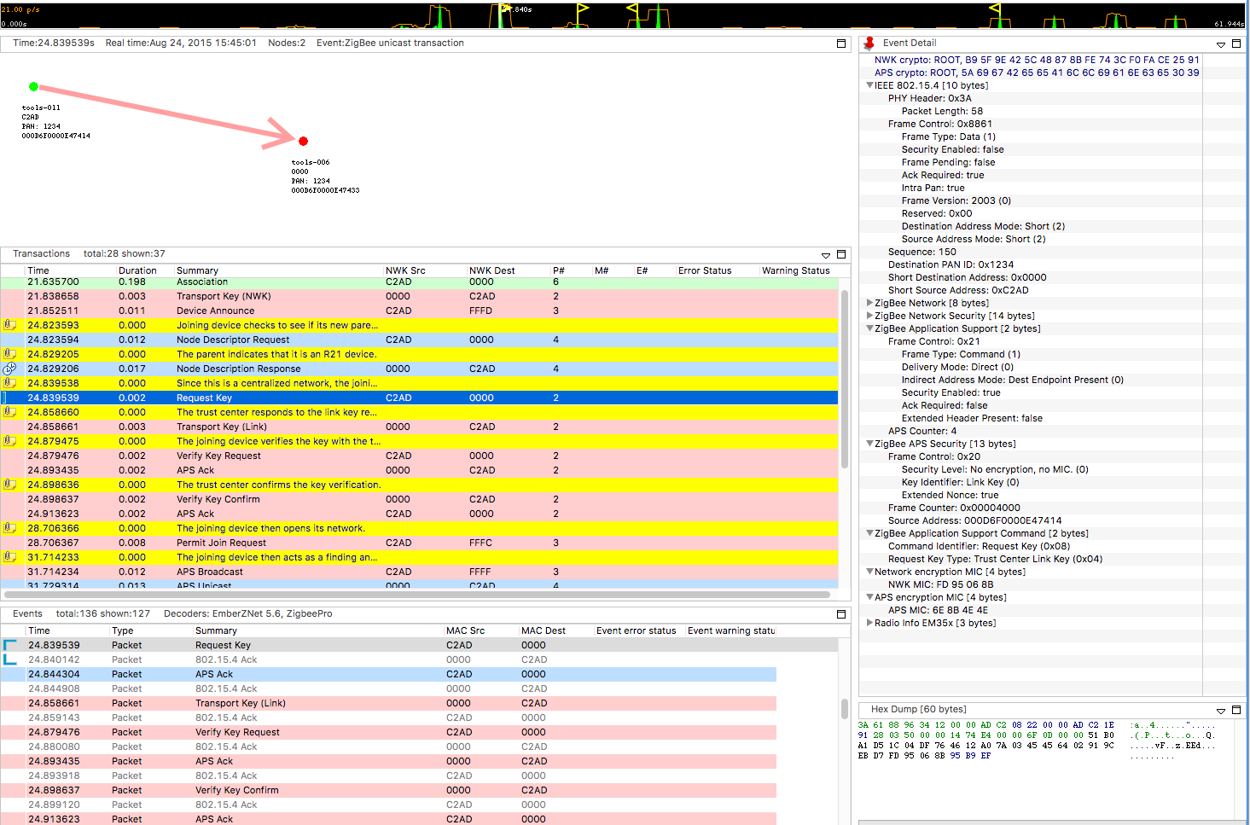Image resolution: width=1250 pixels, height=825 pixels.
Task: Expand ZigBee Network Security [14 bytes]
Action: [x=870, y=316]
